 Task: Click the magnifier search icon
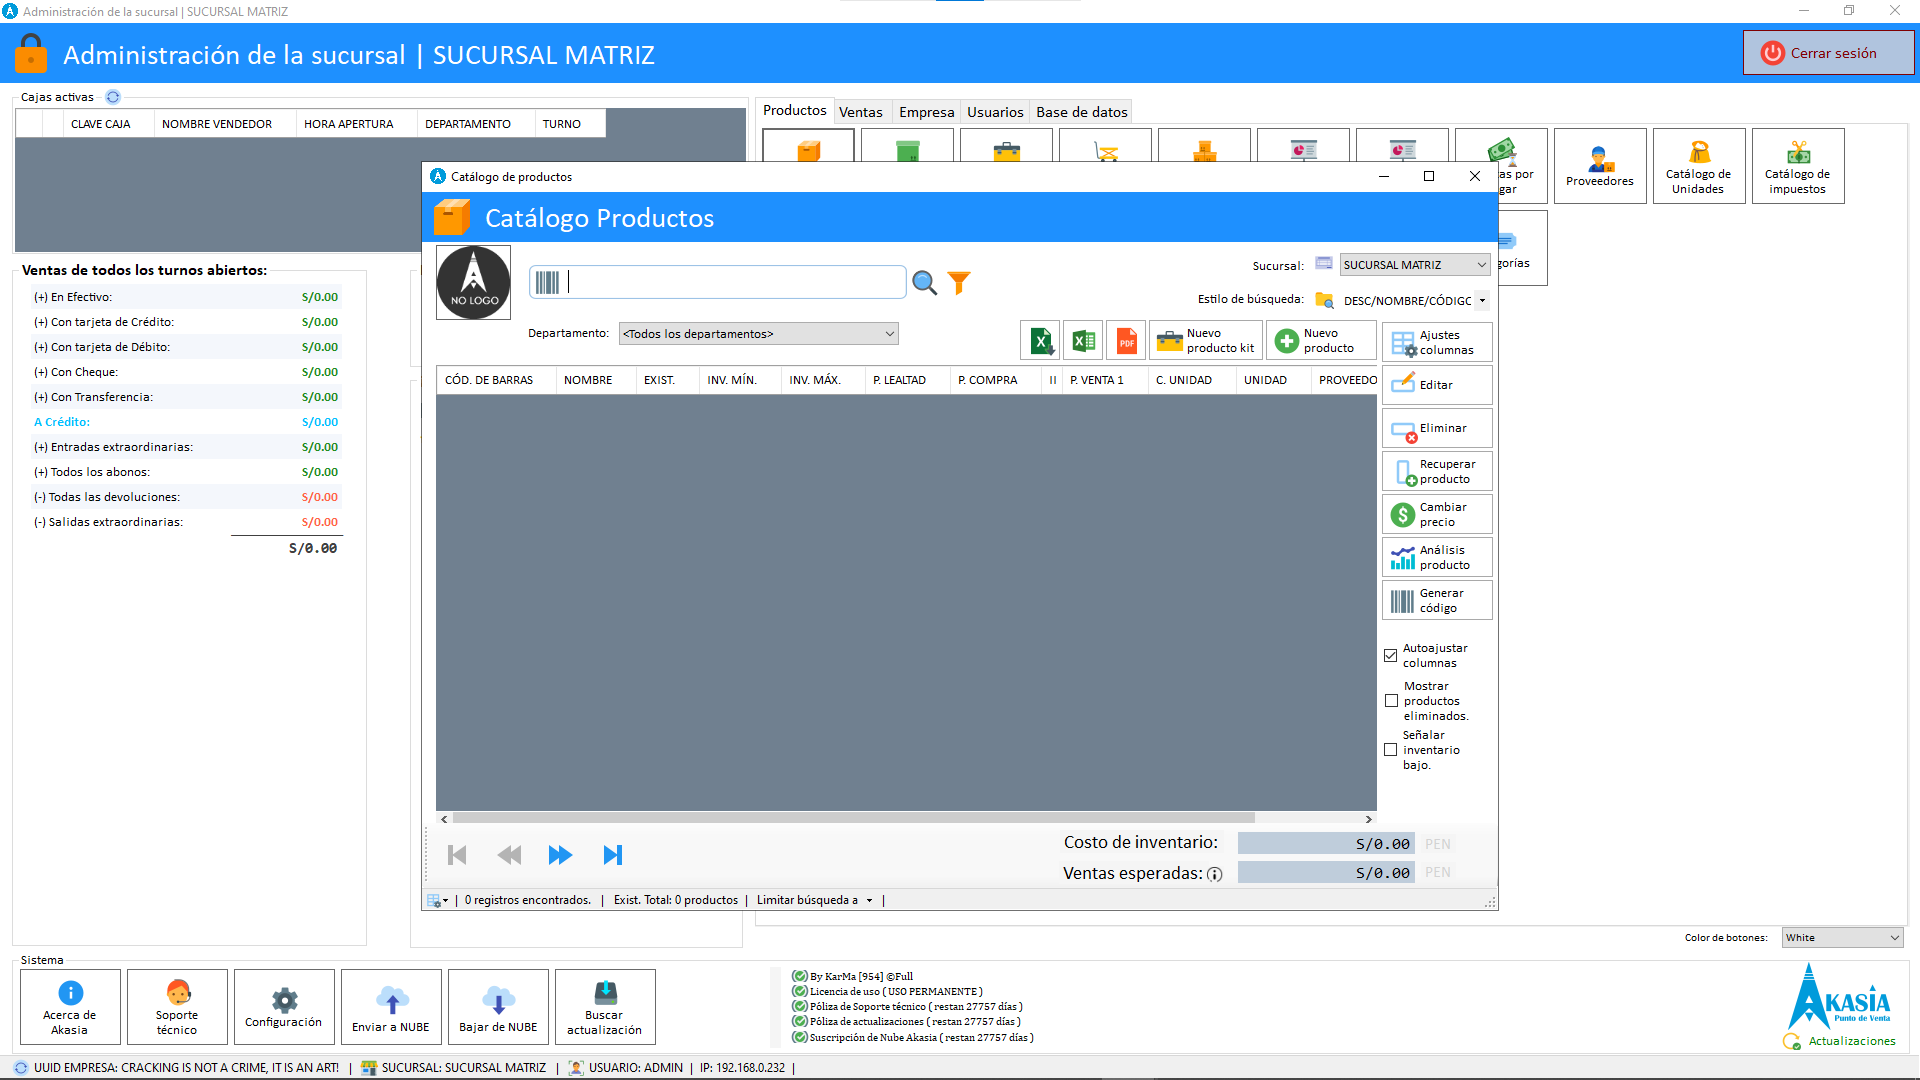[x=924, y=283]
